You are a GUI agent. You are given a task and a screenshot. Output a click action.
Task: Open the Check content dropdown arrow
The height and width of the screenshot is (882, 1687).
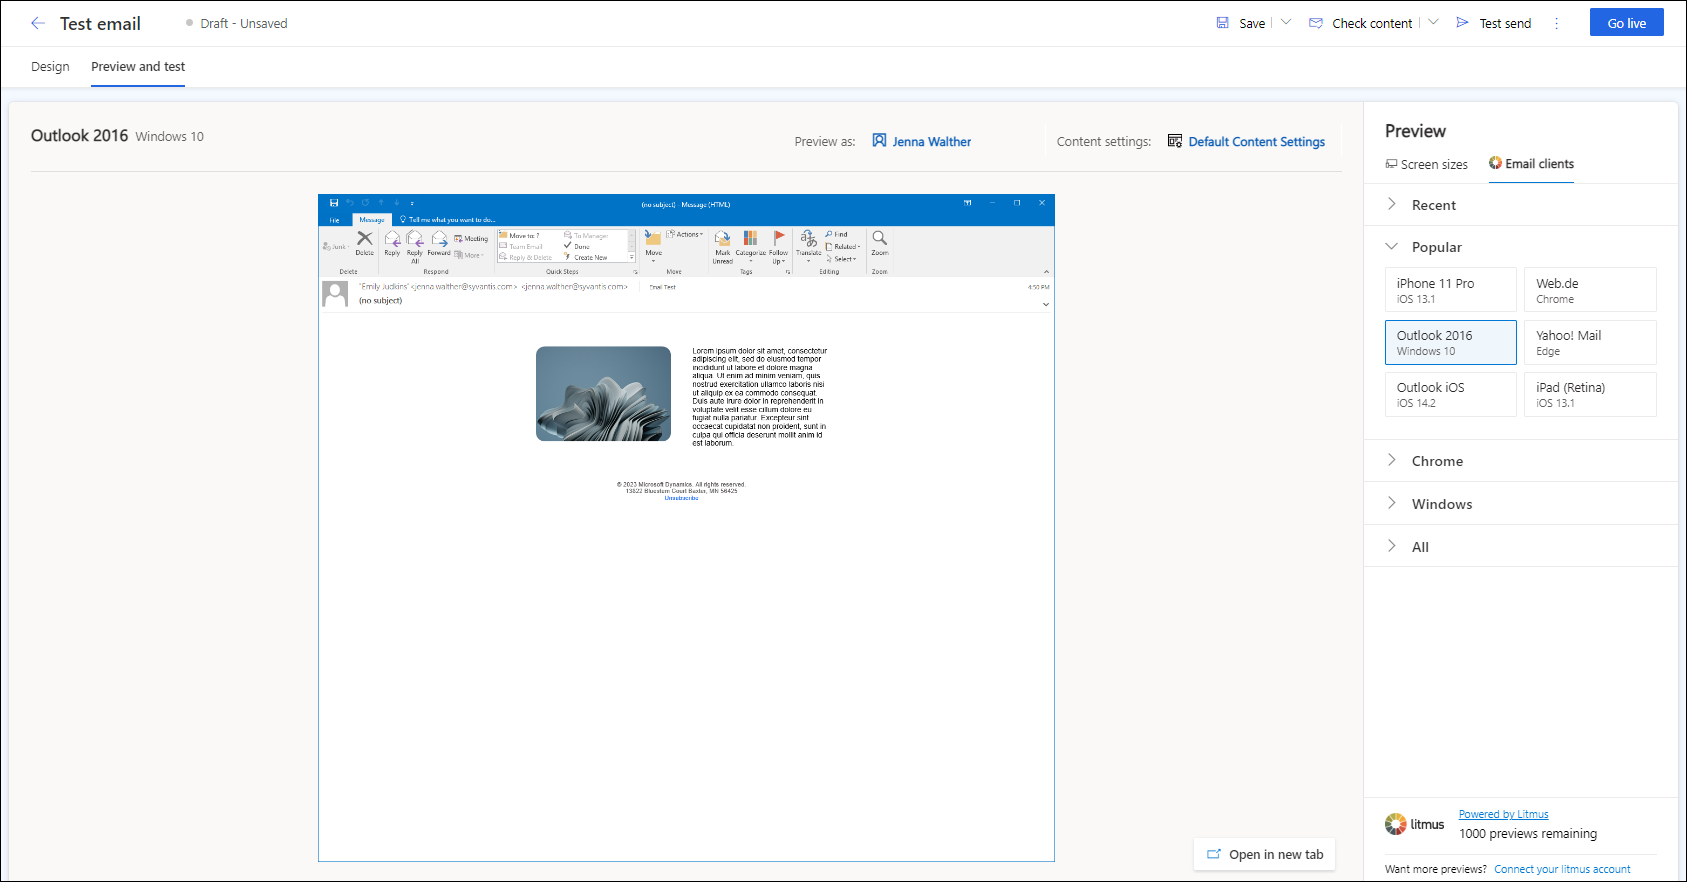[1433, 22]
